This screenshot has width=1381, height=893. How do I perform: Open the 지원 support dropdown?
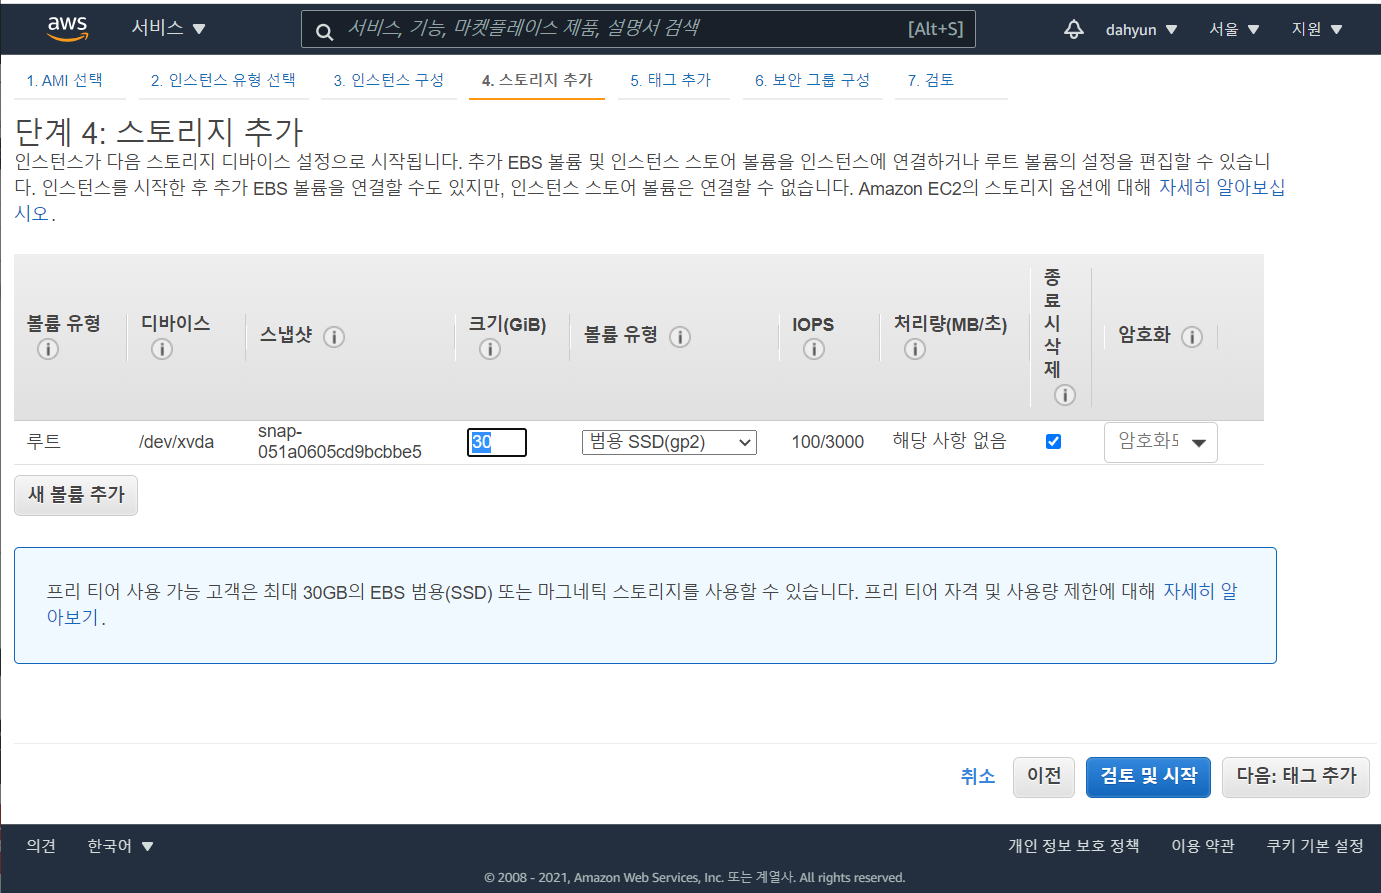click(1317, 30)
